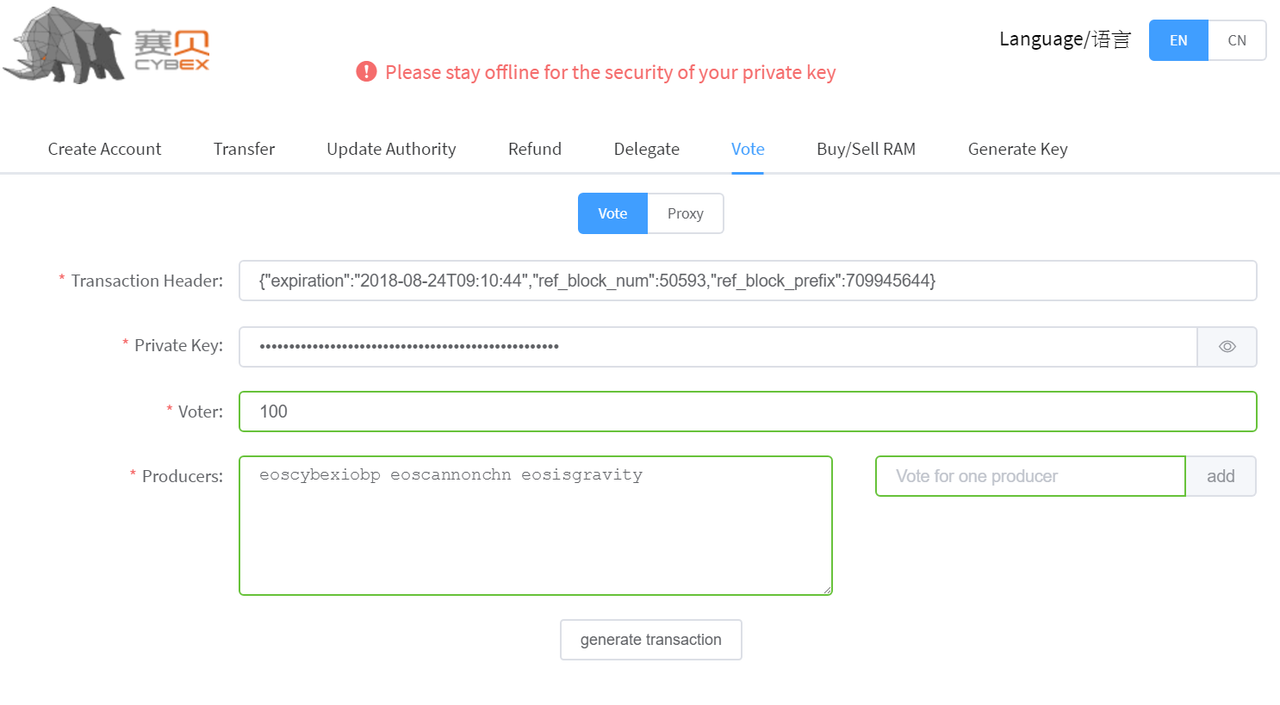Focus the Vote for one producer field
The image size is (1280, 705).
click(x=1030, y=477)
